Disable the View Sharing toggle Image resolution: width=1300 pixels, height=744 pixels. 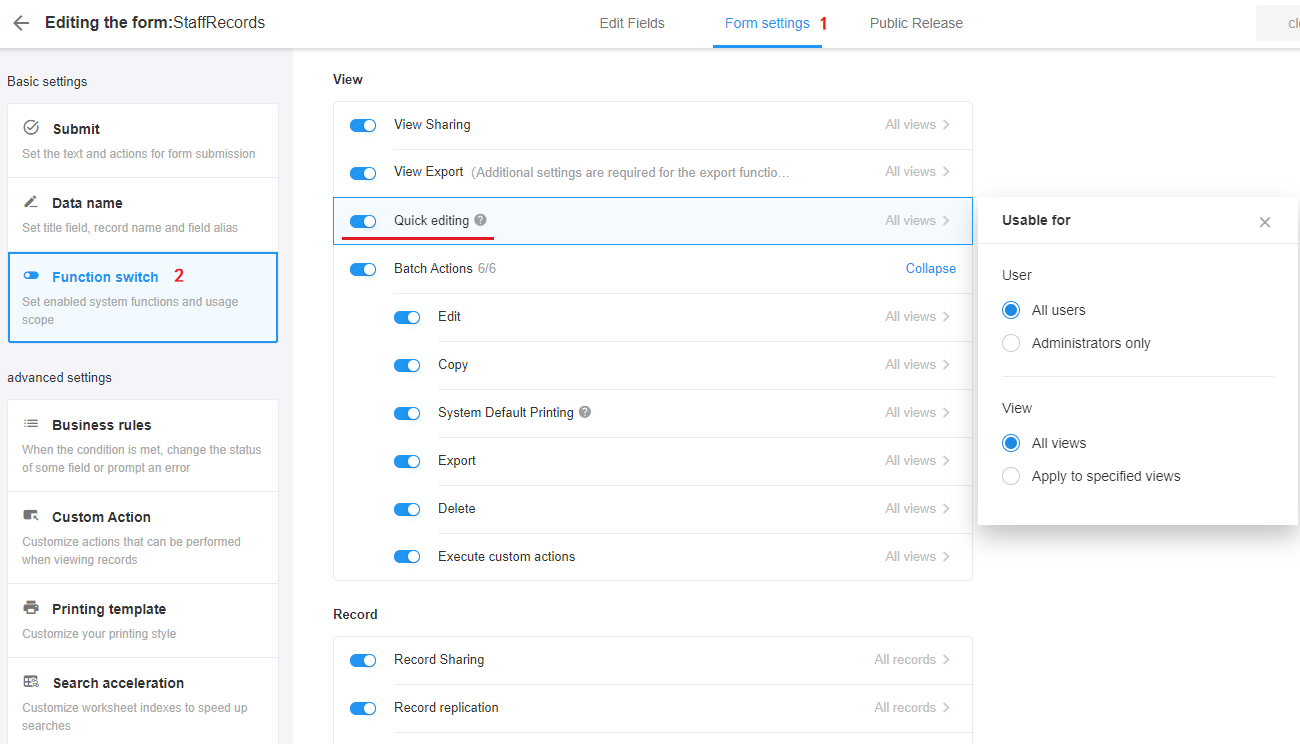click(363, 125)
